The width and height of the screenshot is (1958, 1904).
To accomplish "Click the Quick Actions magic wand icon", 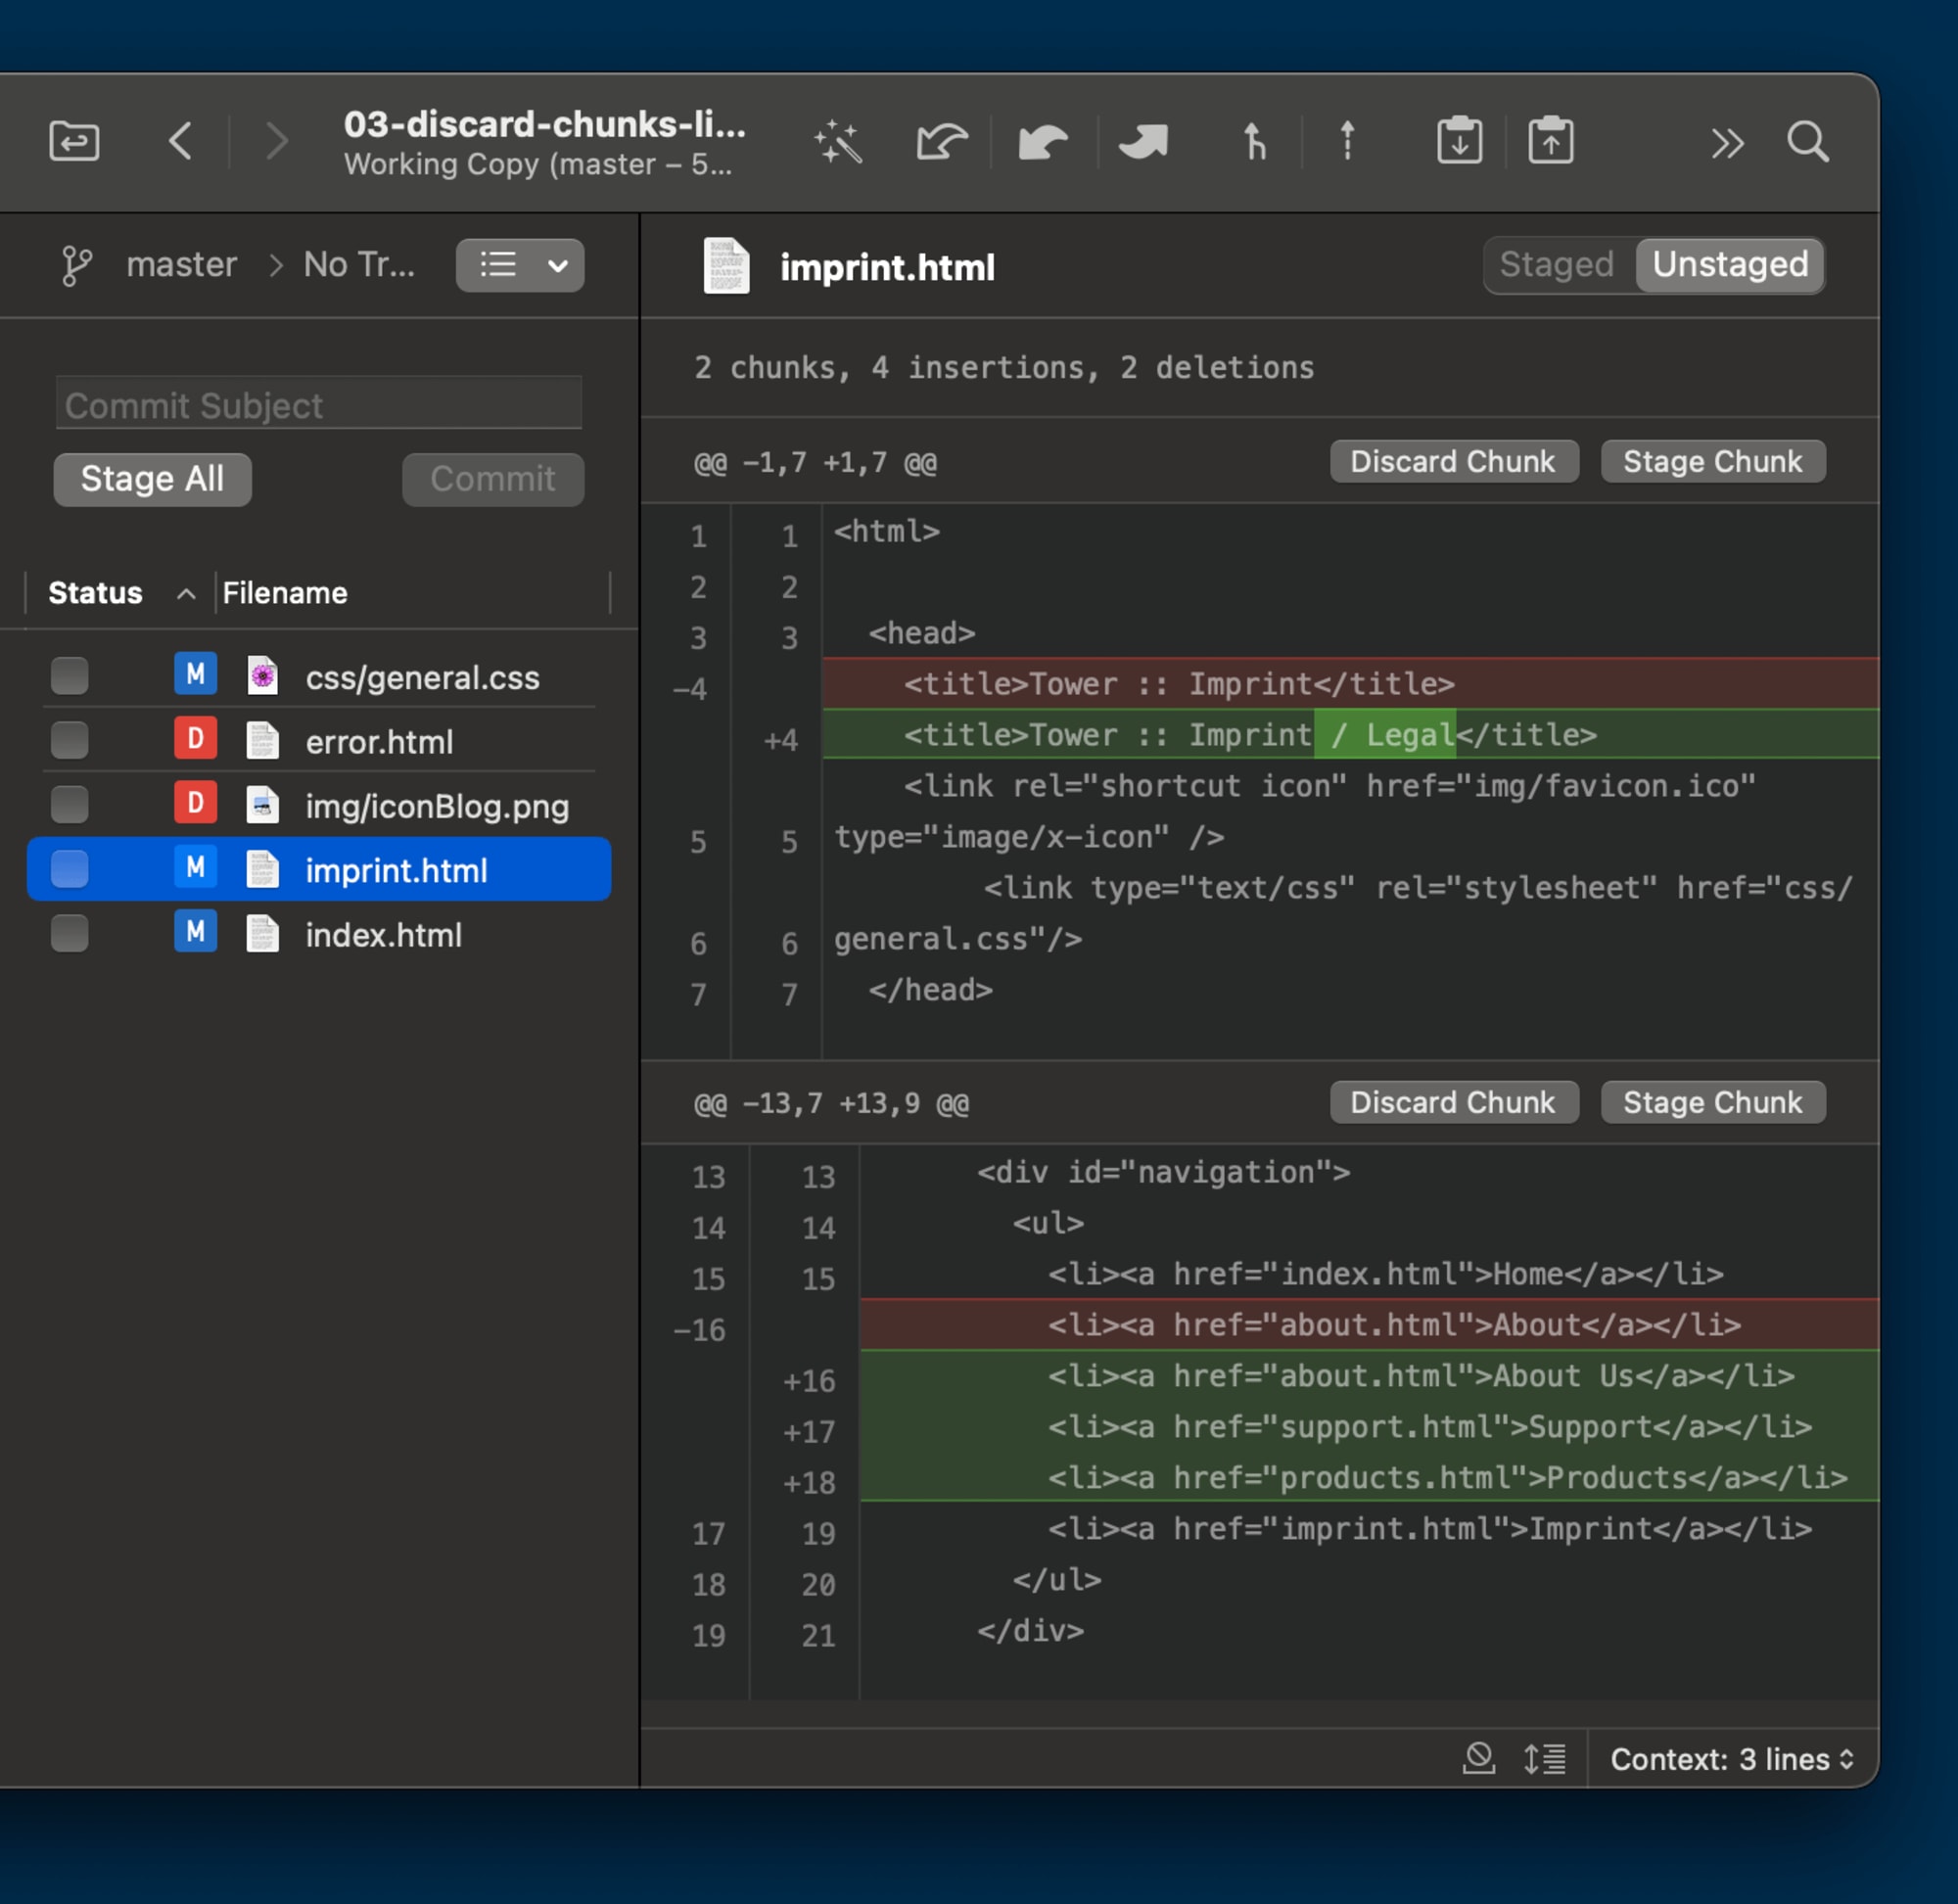I will [x=837, y=142].
